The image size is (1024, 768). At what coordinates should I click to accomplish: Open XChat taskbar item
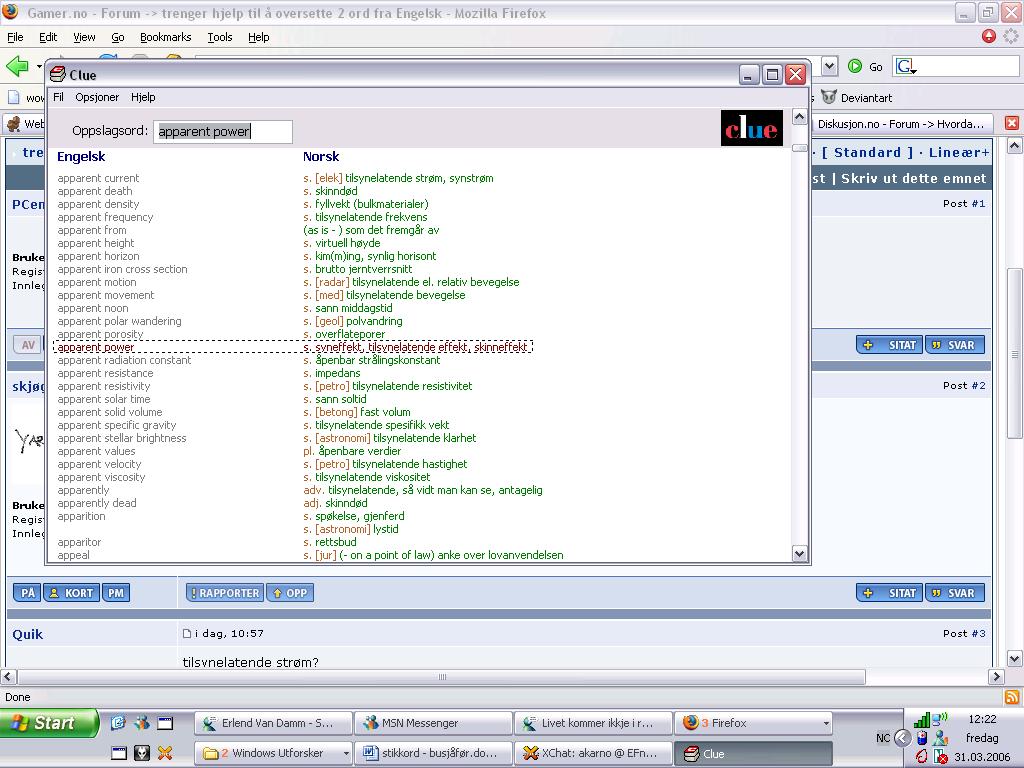[x=593, y=753]
